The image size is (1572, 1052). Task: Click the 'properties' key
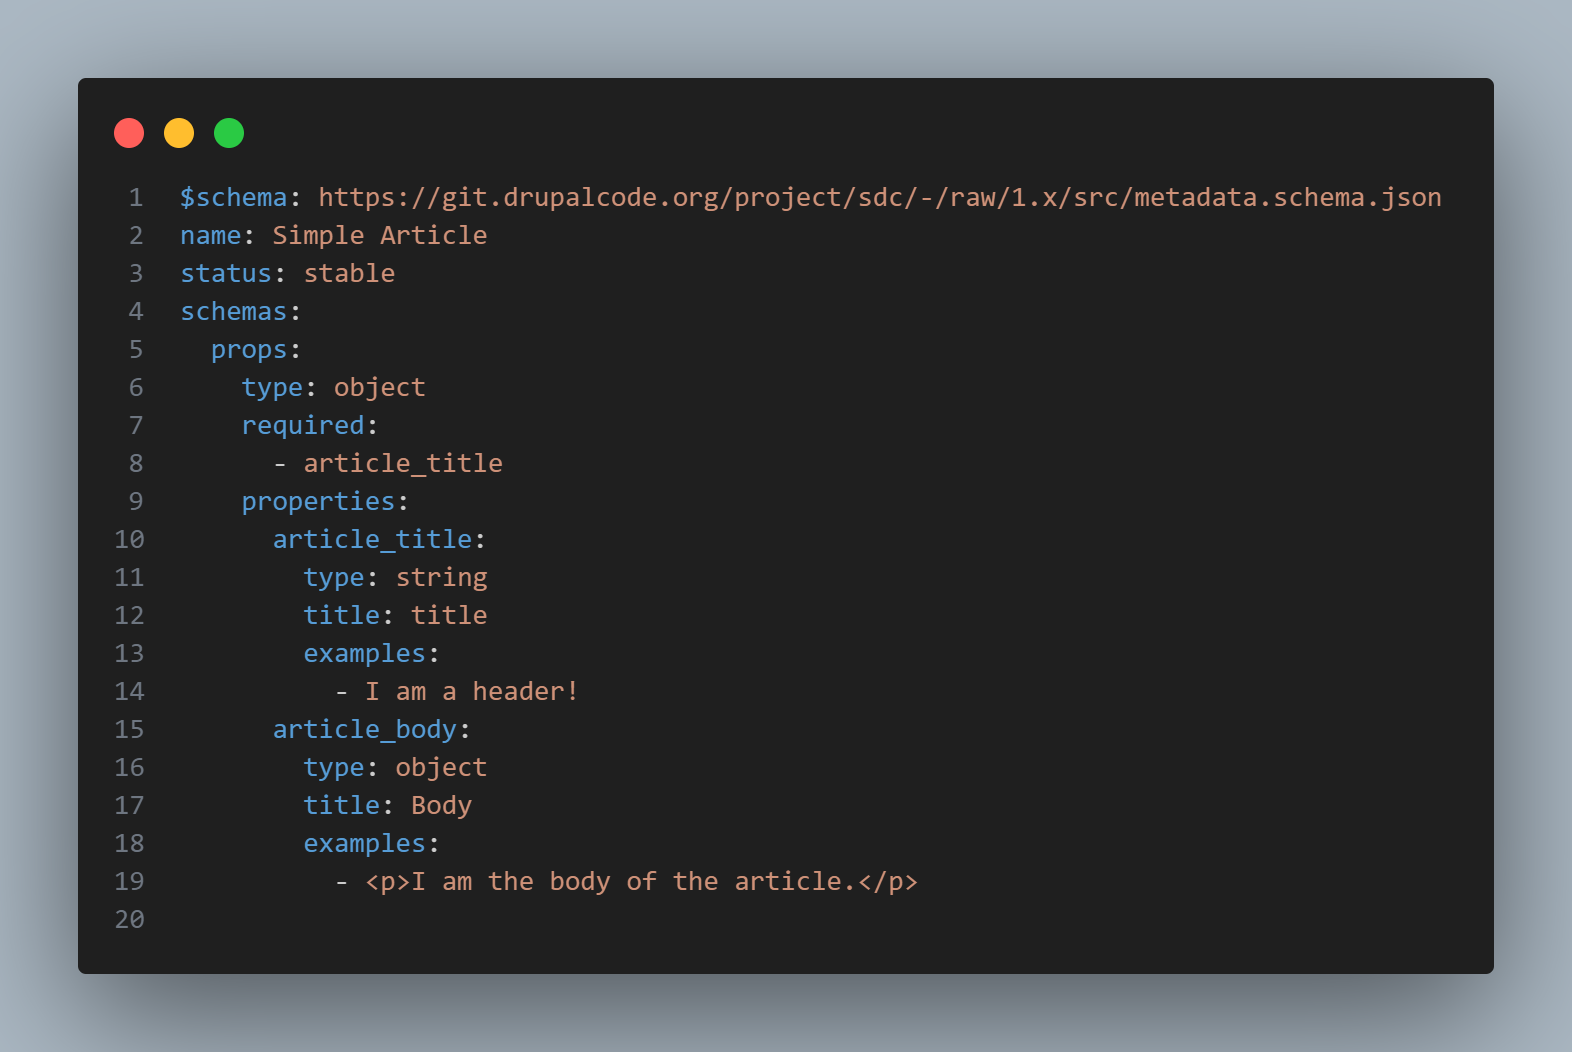[x=318, y=502]
